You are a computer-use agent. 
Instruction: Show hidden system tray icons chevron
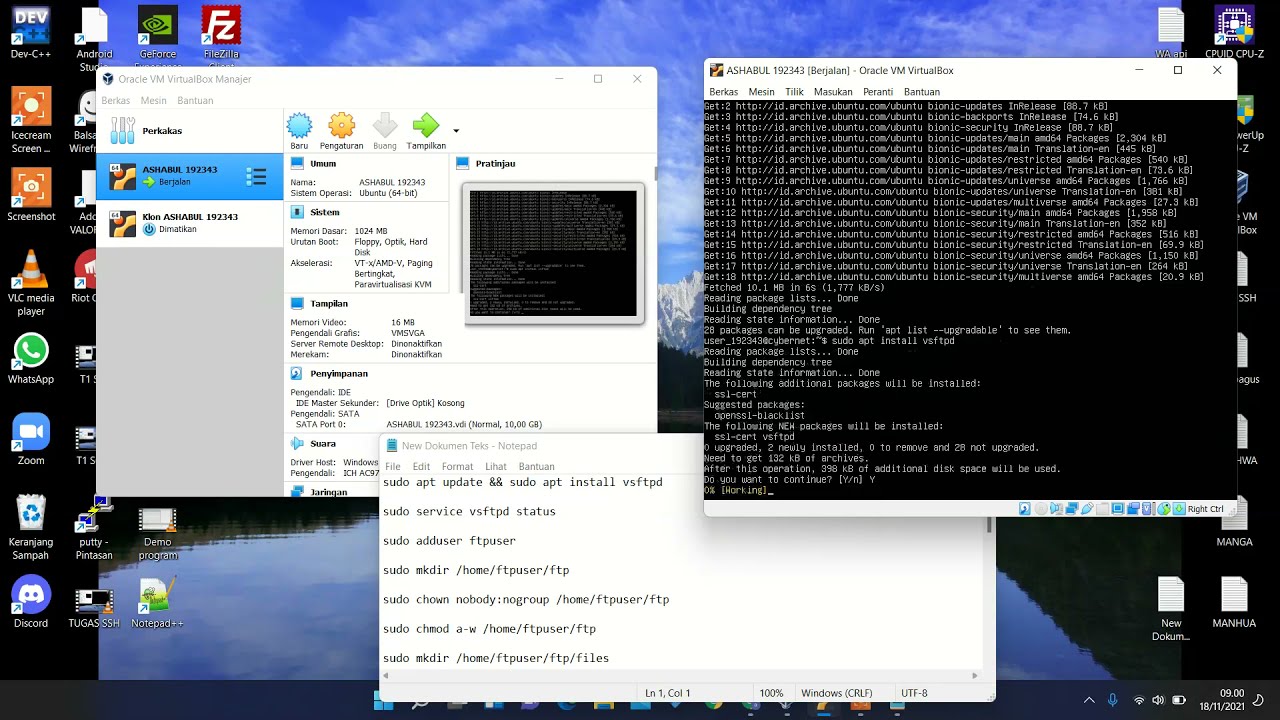tap(1088, 700)
